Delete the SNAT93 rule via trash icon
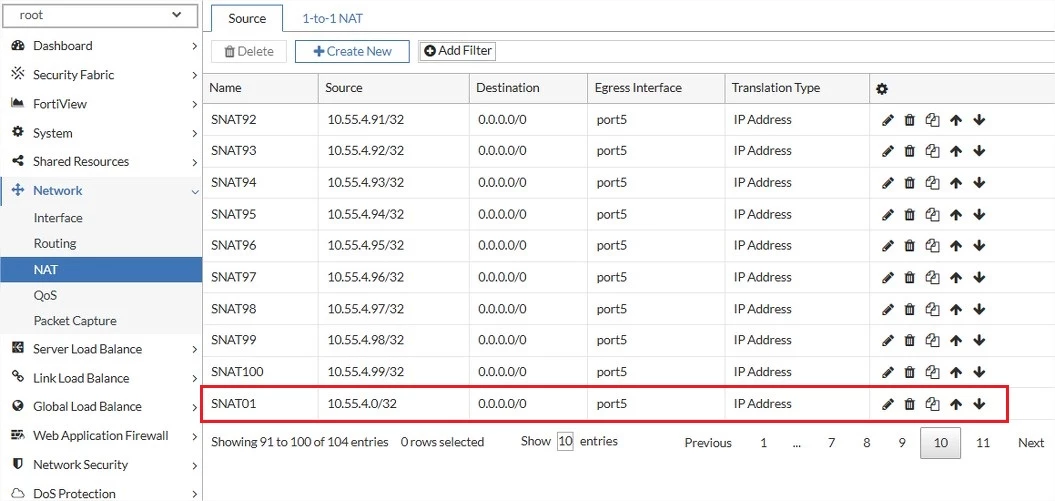This screenshot has height=501, width=1055. click(x=910, y=152)
